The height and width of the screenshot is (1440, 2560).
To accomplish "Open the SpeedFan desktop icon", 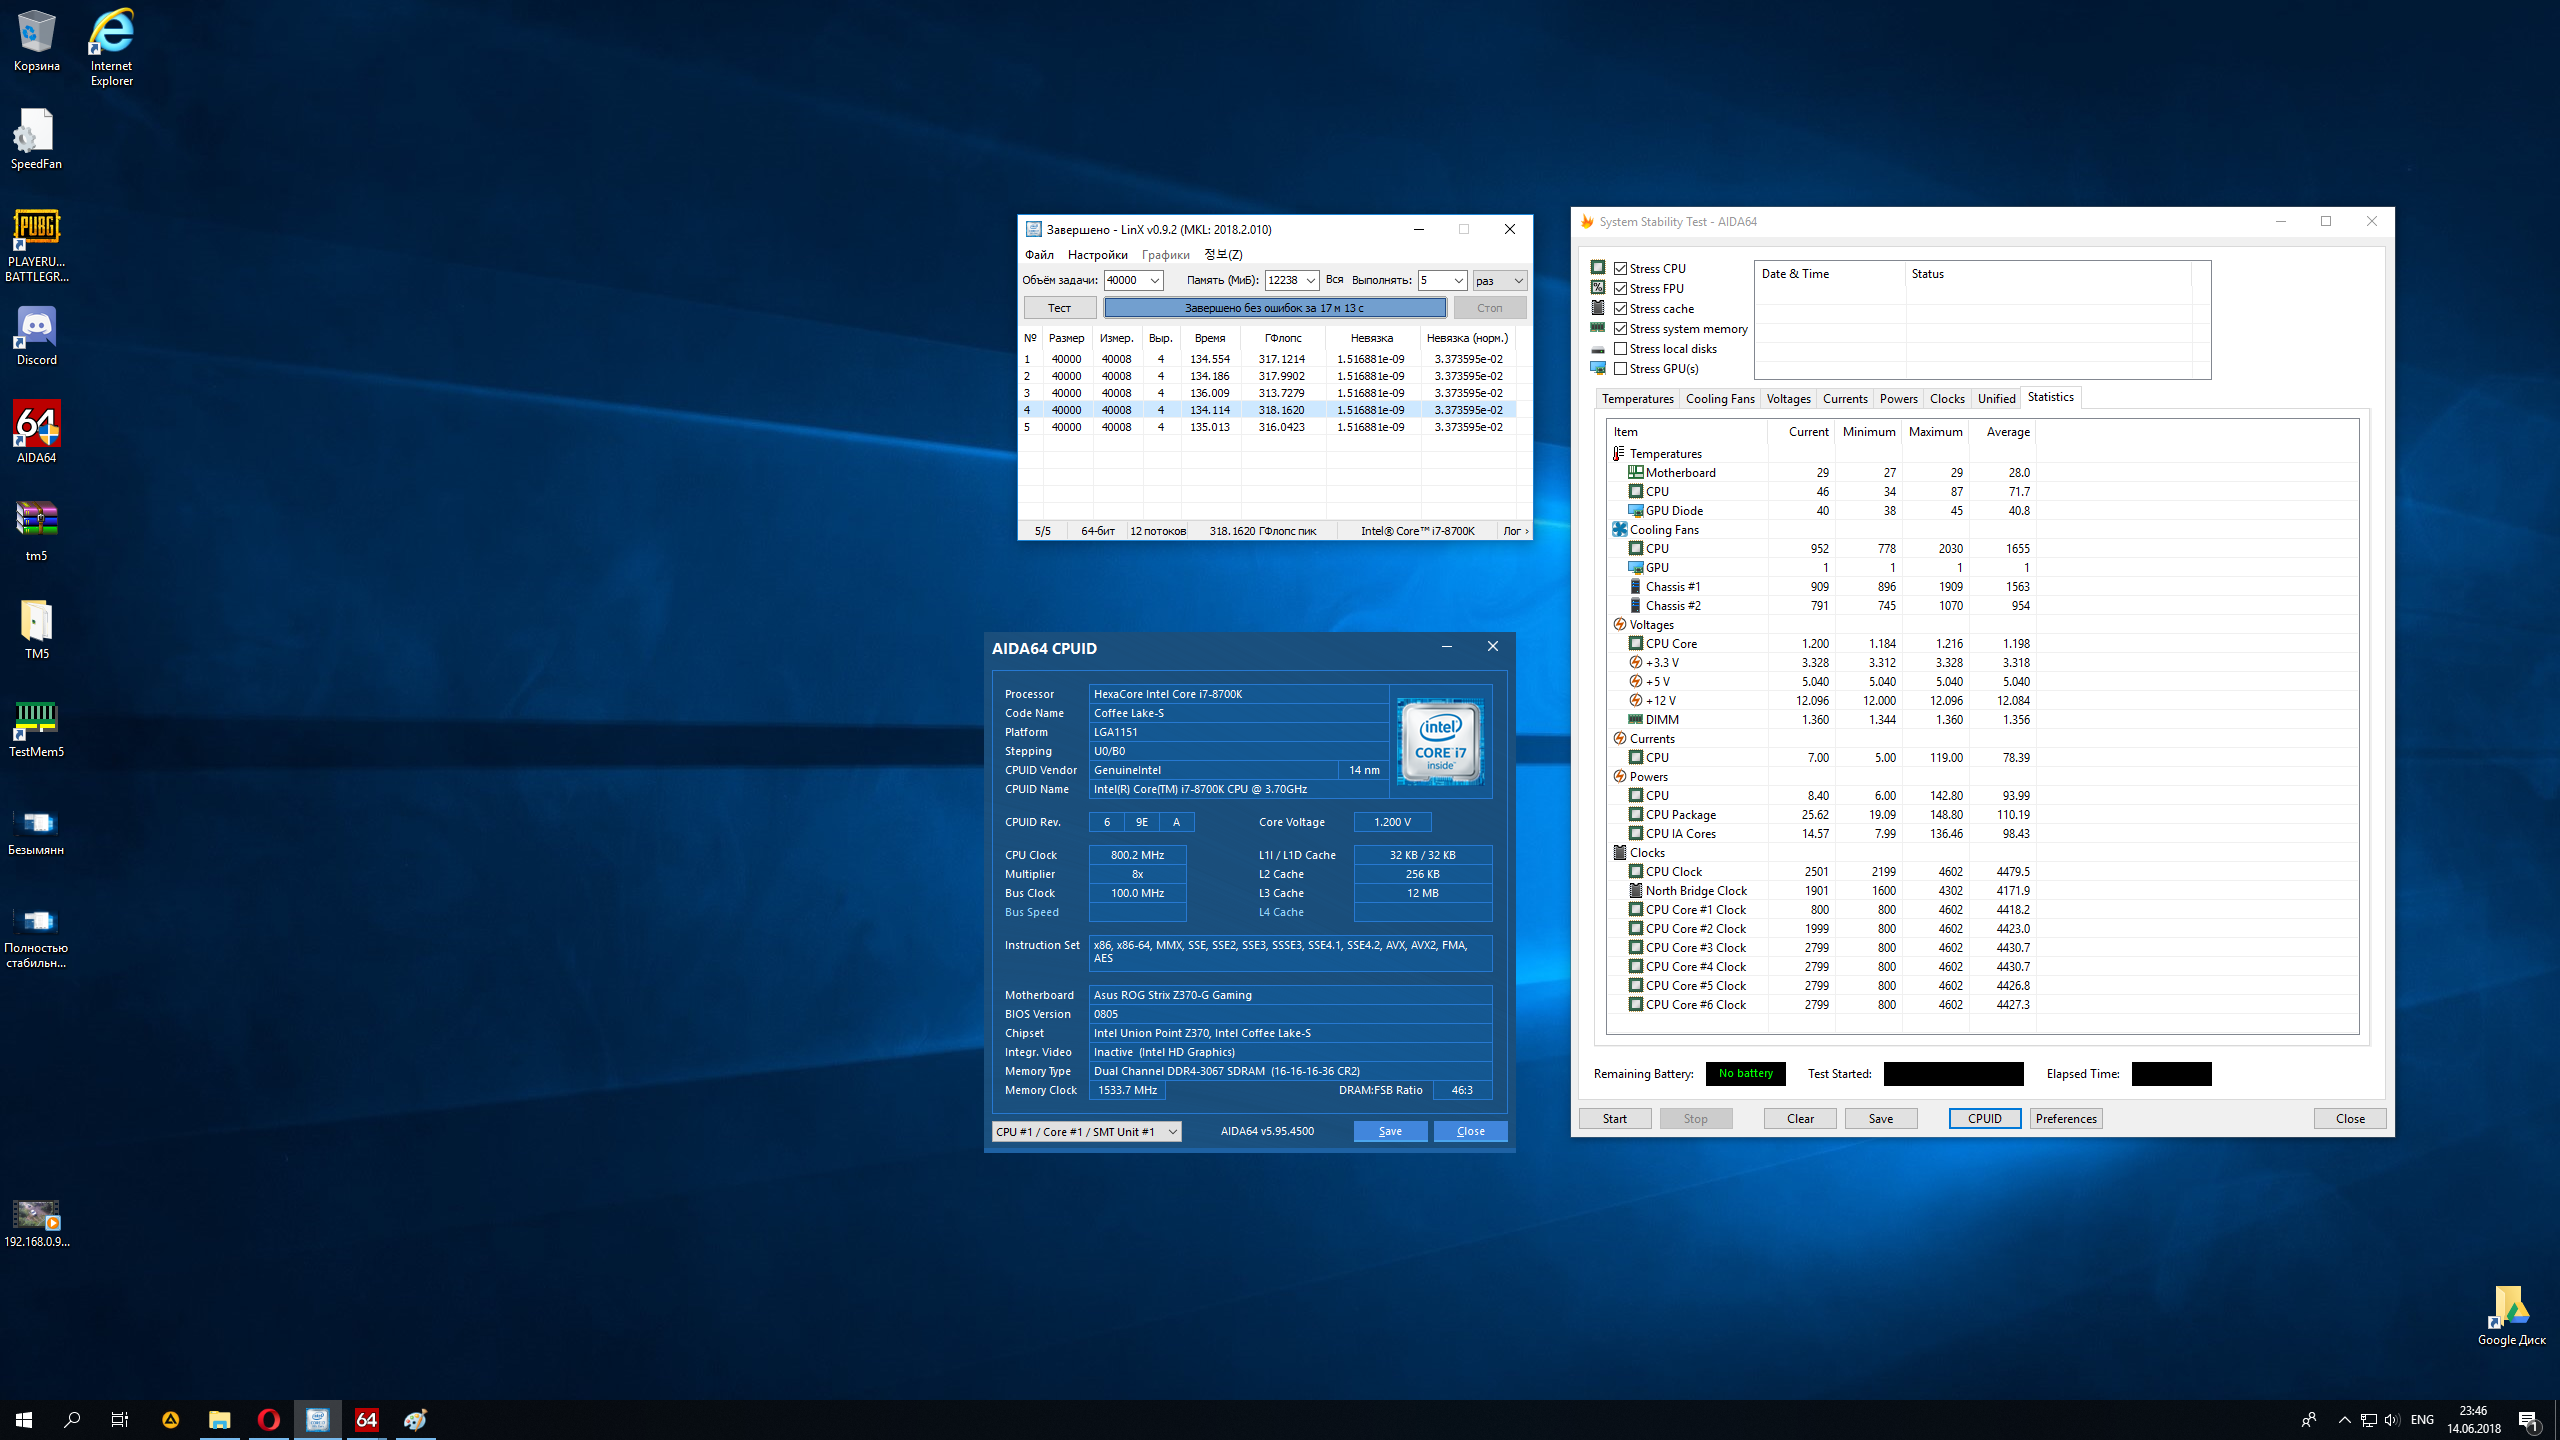I will 37,131.
